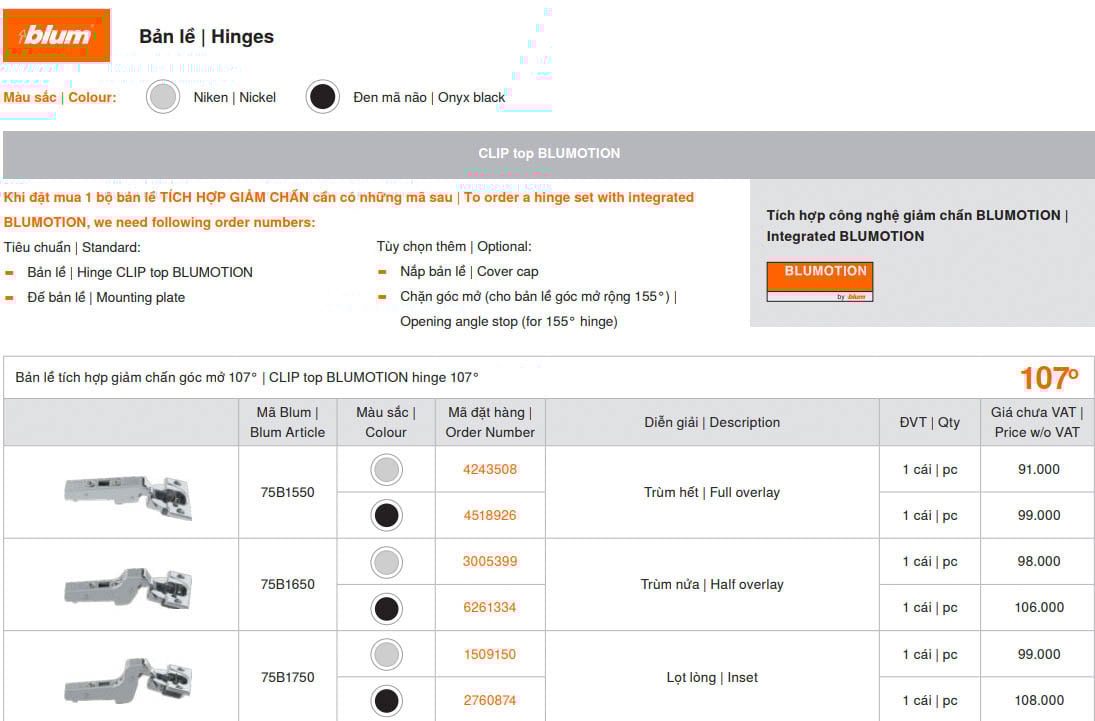The height and width of the screenshot is (721, 1095).
Task: Select the Nickel colour swatch in legend
Action: point(163,97)
